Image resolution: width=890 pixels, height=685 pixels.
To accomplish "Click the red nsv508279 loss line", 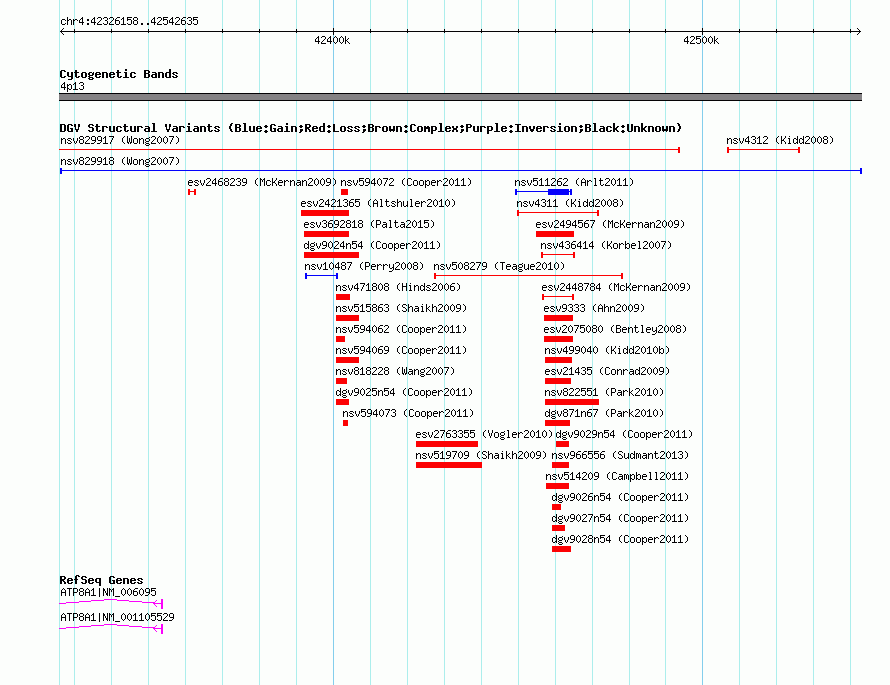I will pos(528,276).
